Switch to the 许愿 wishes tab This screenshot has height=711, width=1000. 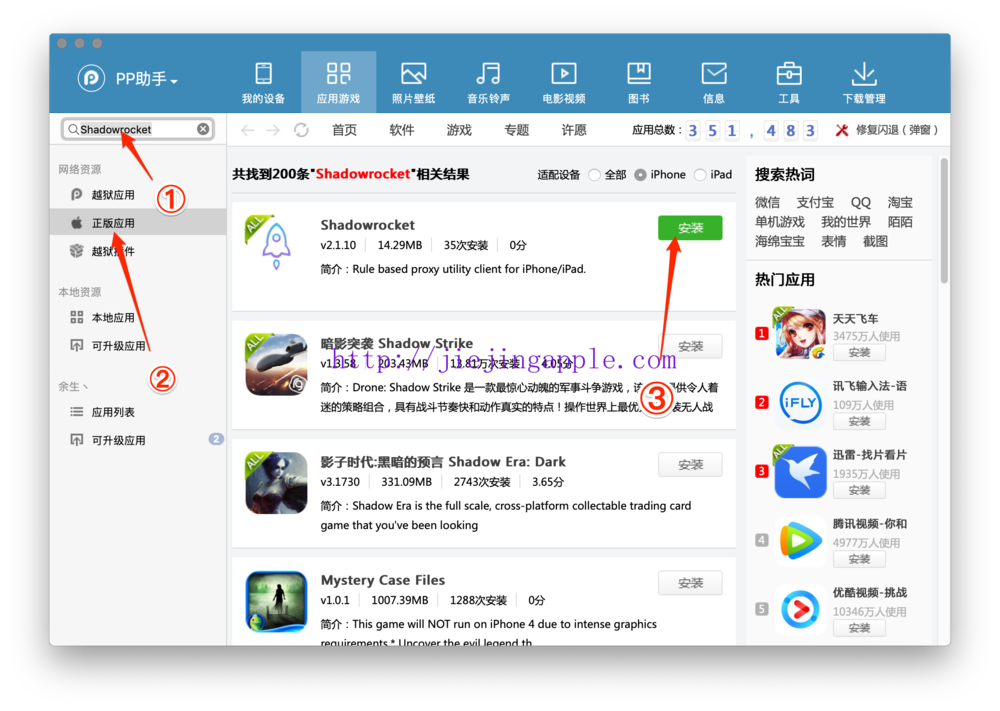pyautogui.click(x=574, y=130)
